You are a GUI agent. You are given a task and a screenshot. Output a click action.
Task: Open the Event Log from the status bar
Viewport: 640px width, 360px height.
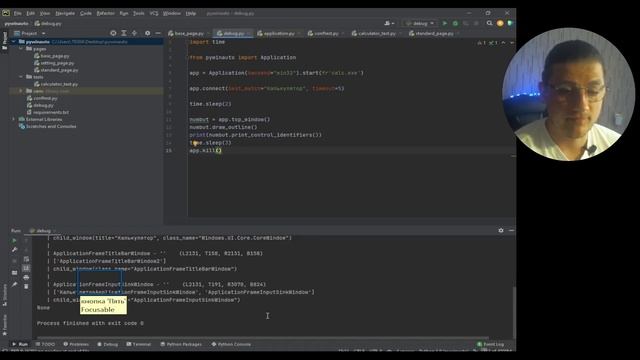[491, 344]
